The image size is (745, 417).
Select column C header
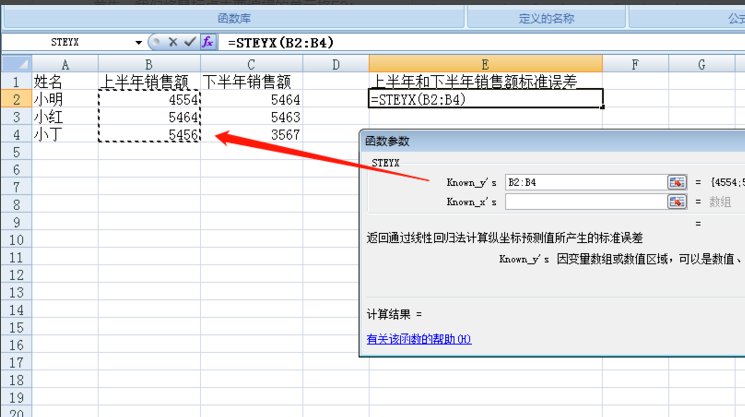pos(251,65)
